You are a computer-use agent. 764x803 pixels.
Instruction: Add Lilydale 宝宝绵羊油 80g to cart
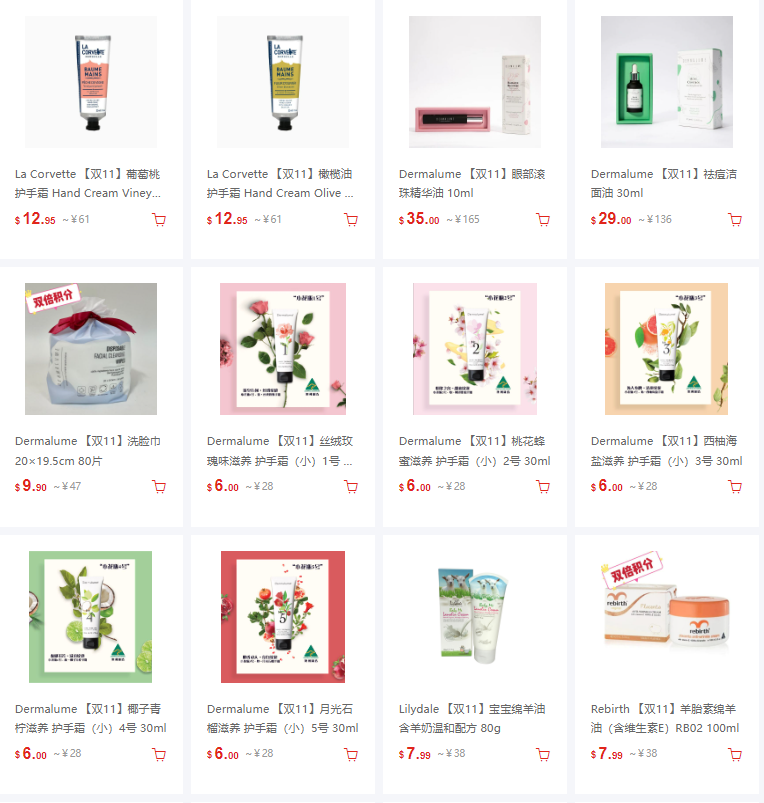[x=543, y=754]
